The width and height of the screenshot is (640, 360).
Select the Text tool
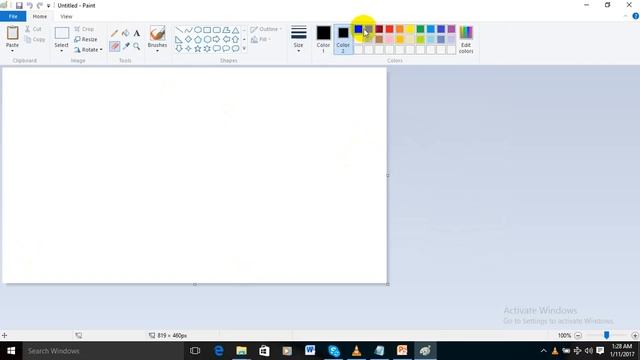(x=137, y=33)
